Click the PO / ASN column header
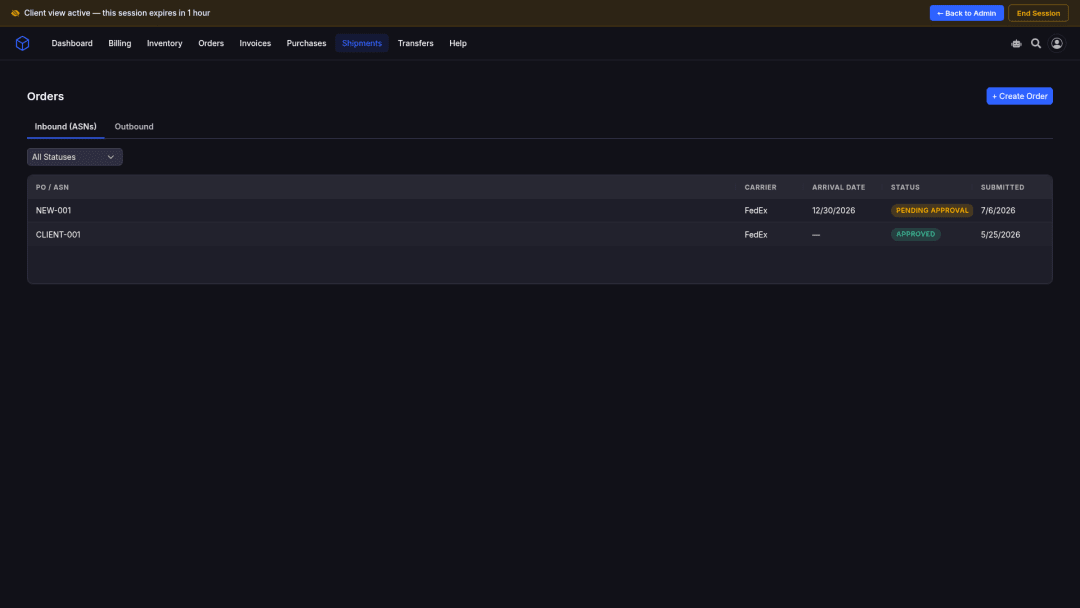Screen dimensions: 1080x608 pos(52,187)
